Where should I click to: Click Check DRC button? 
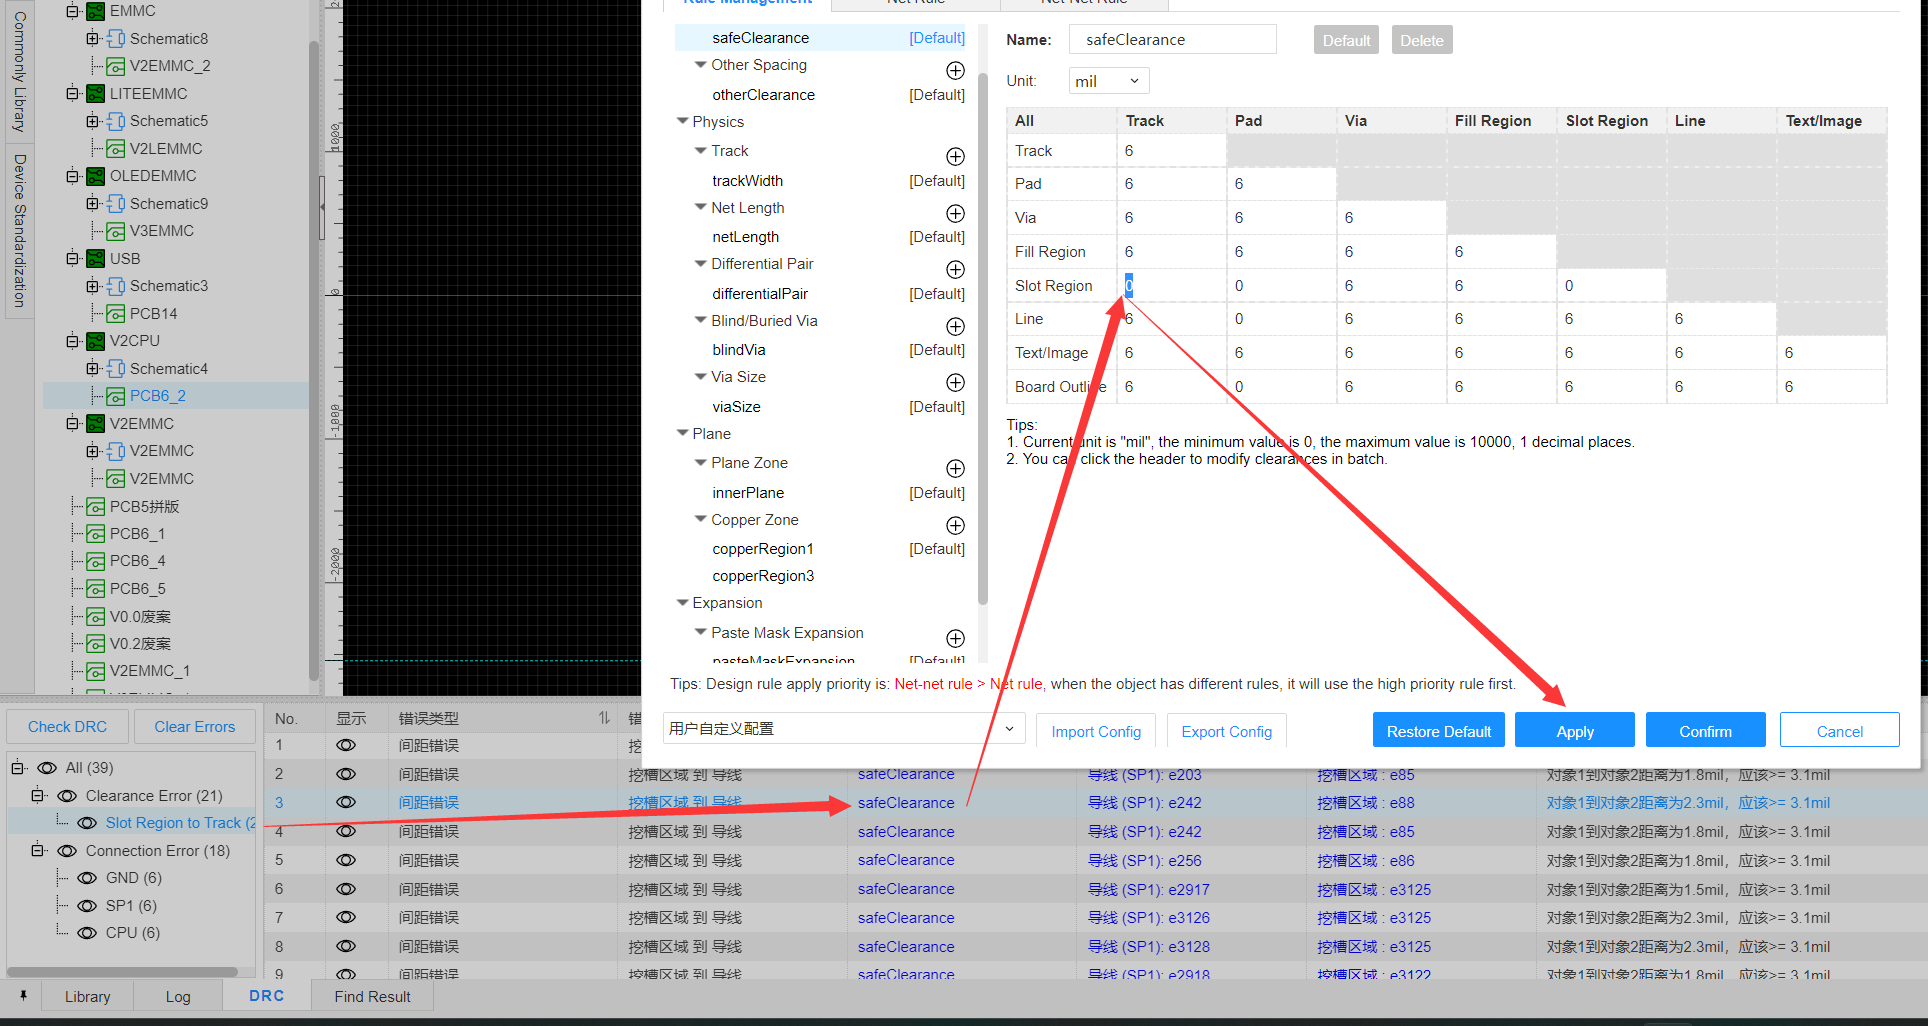pos(67,727)
